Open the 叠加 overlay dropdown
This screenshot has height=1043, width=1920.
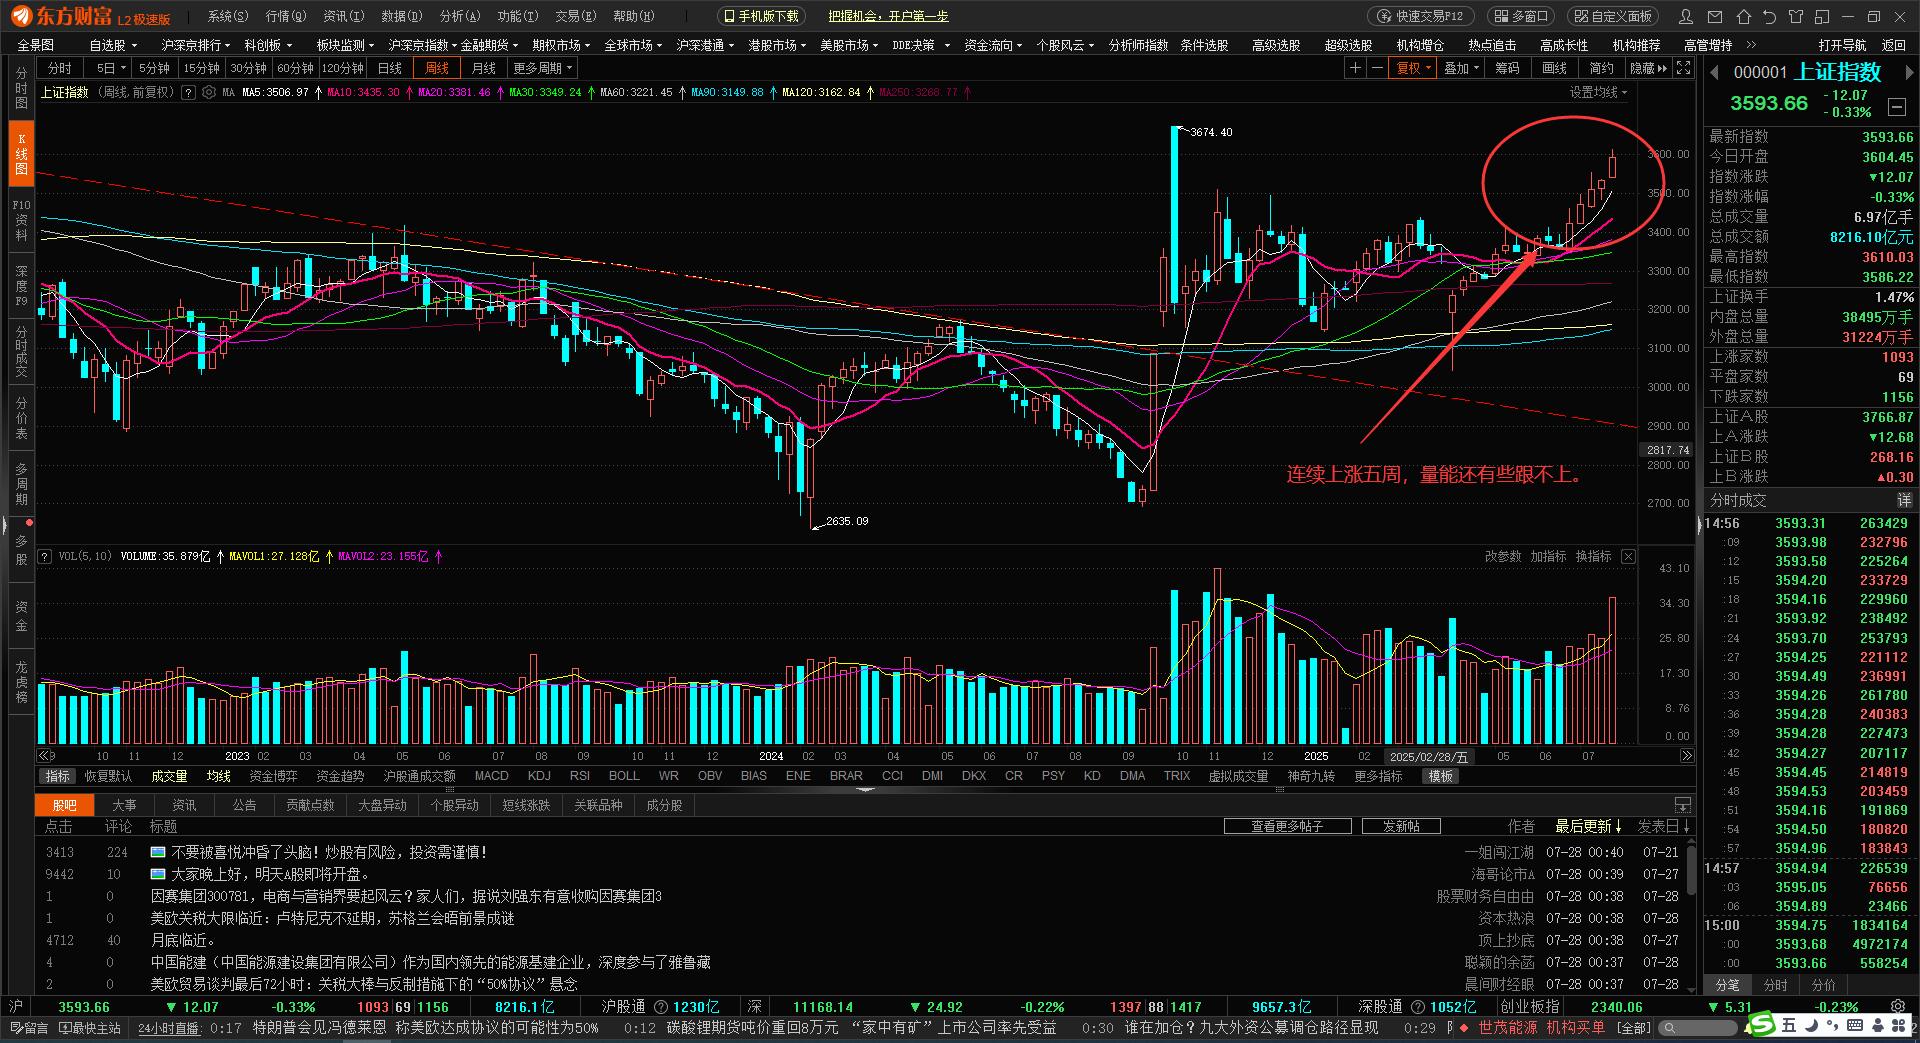click(1462, 68)
